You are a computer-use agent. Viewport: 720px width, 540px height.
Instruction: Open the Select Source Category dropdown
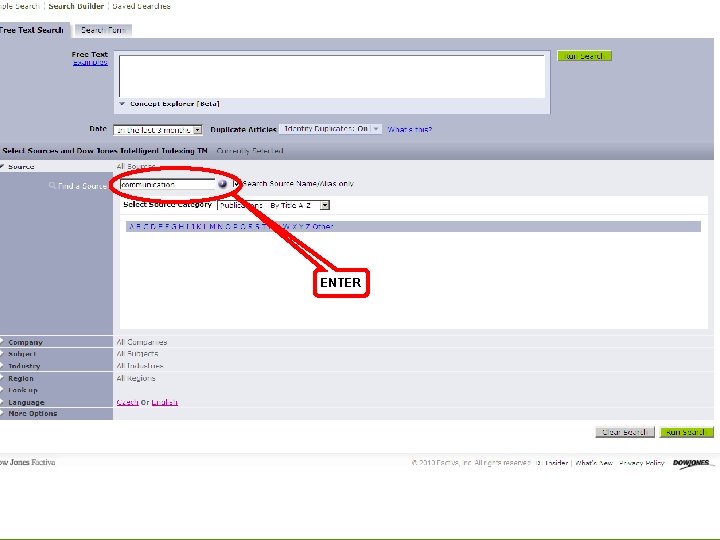274,205
